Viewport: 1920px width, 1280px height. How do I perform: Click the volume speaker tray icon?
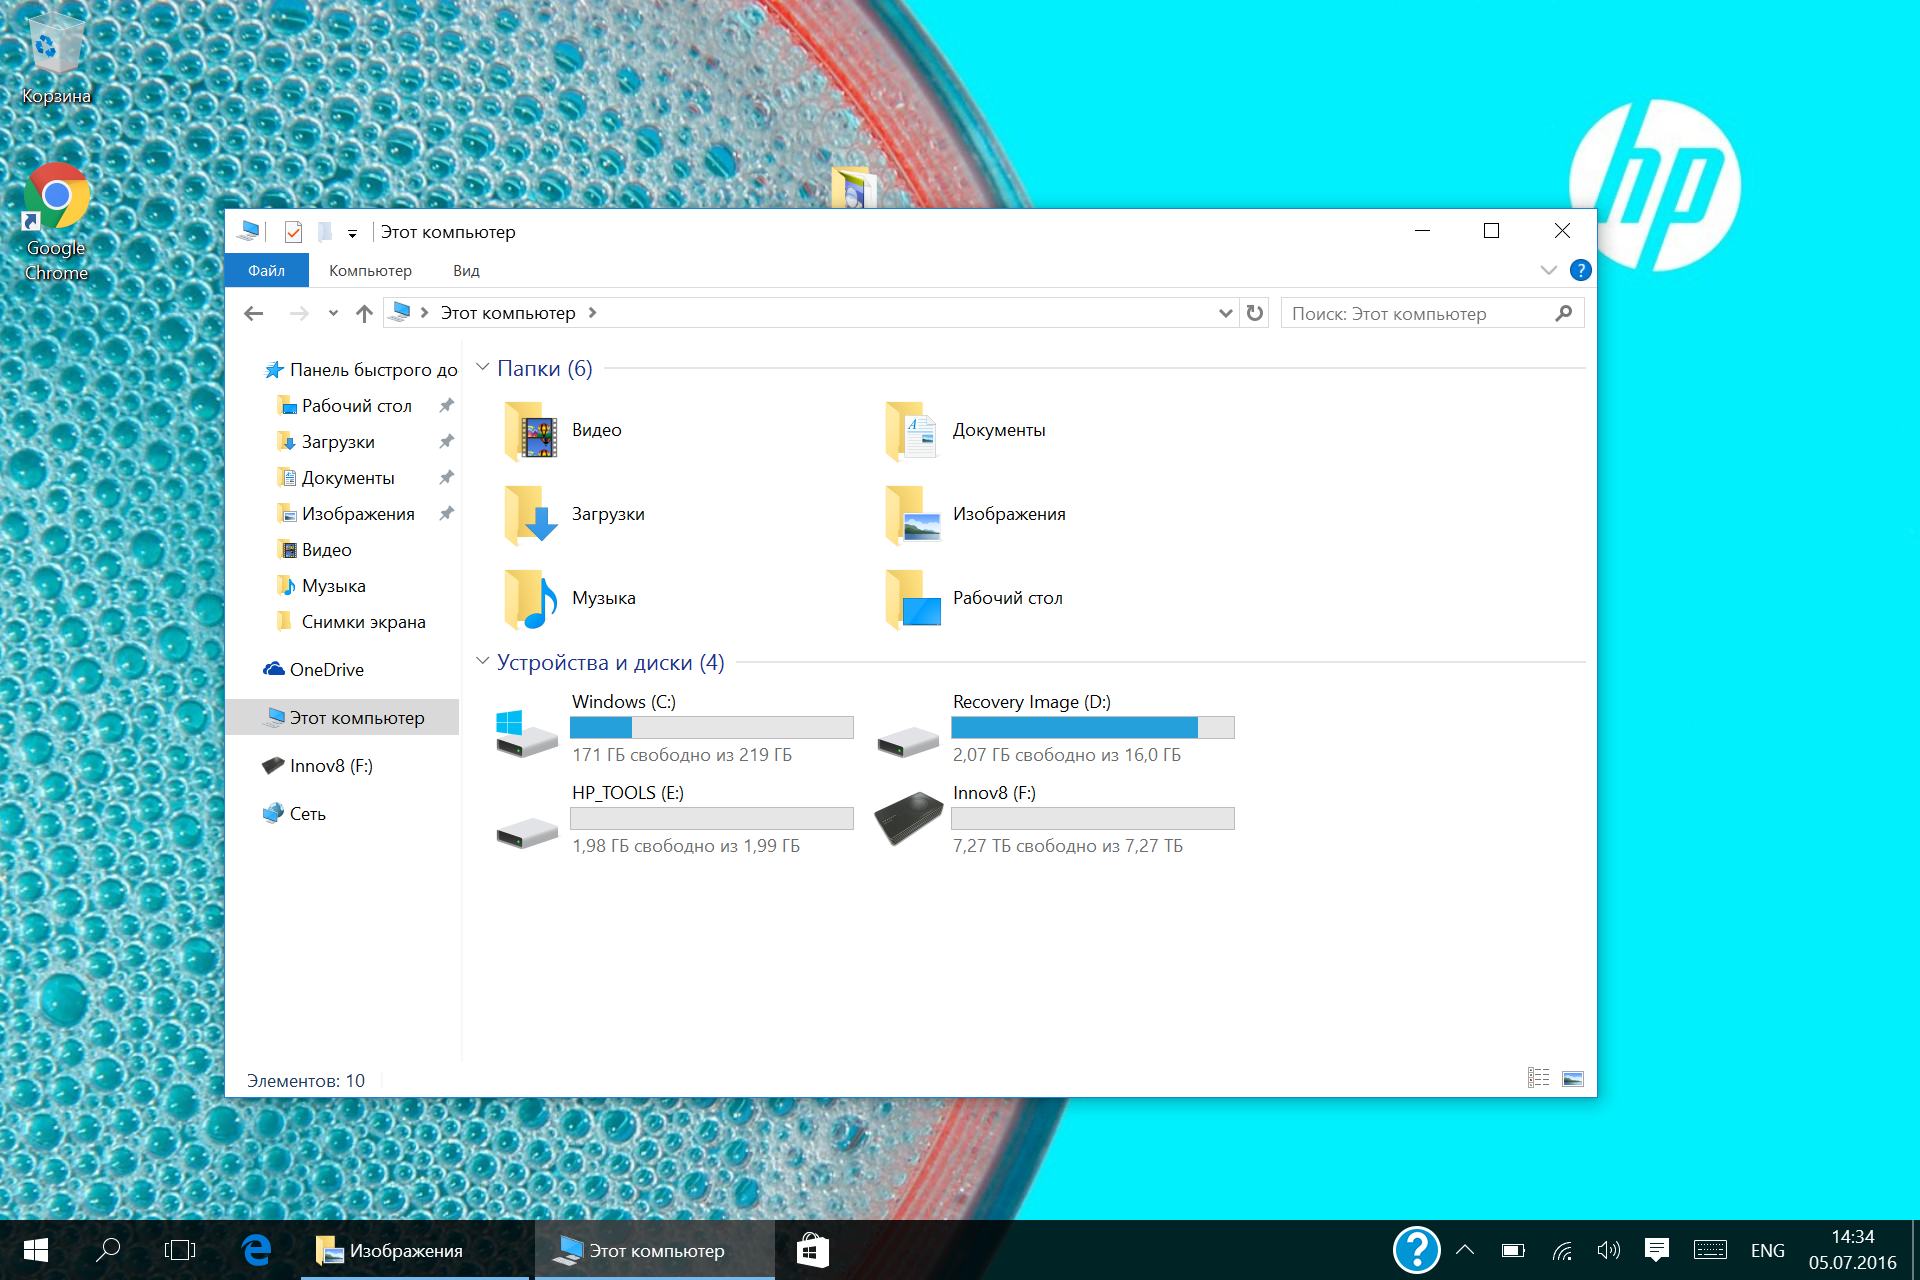[x=1608, y=1250]
